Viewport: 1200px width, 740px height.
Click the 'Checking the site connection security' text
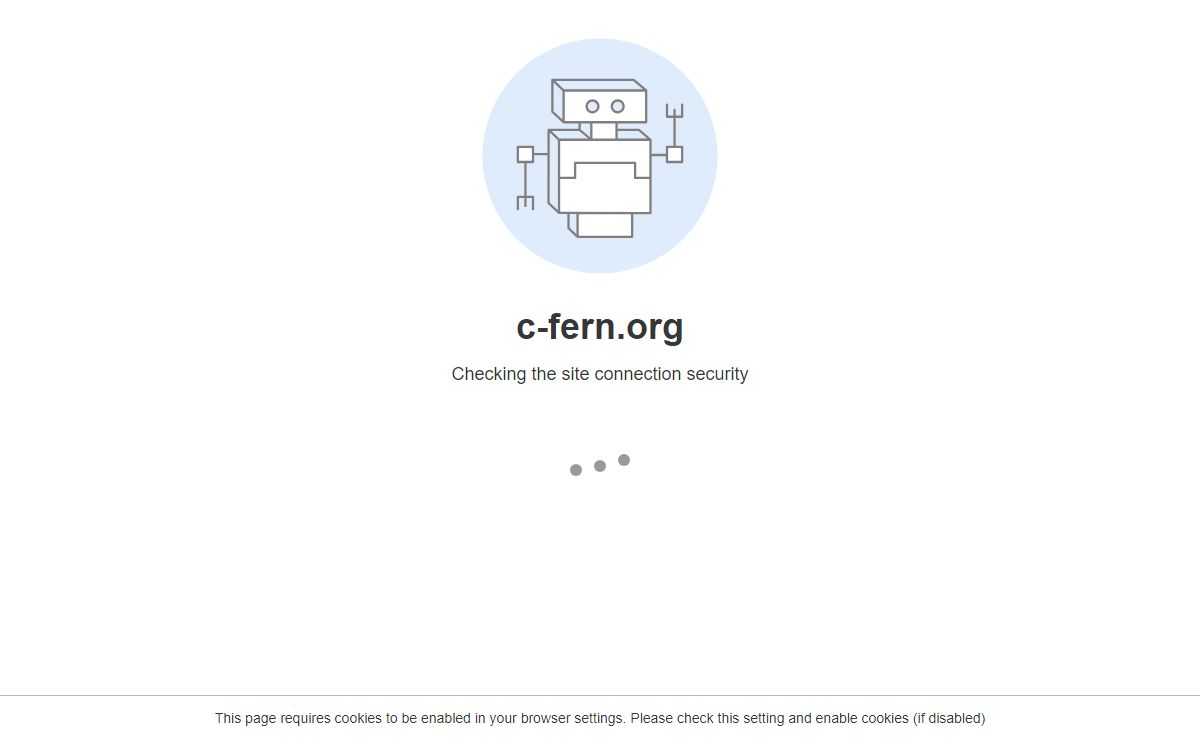pos(600,374)
